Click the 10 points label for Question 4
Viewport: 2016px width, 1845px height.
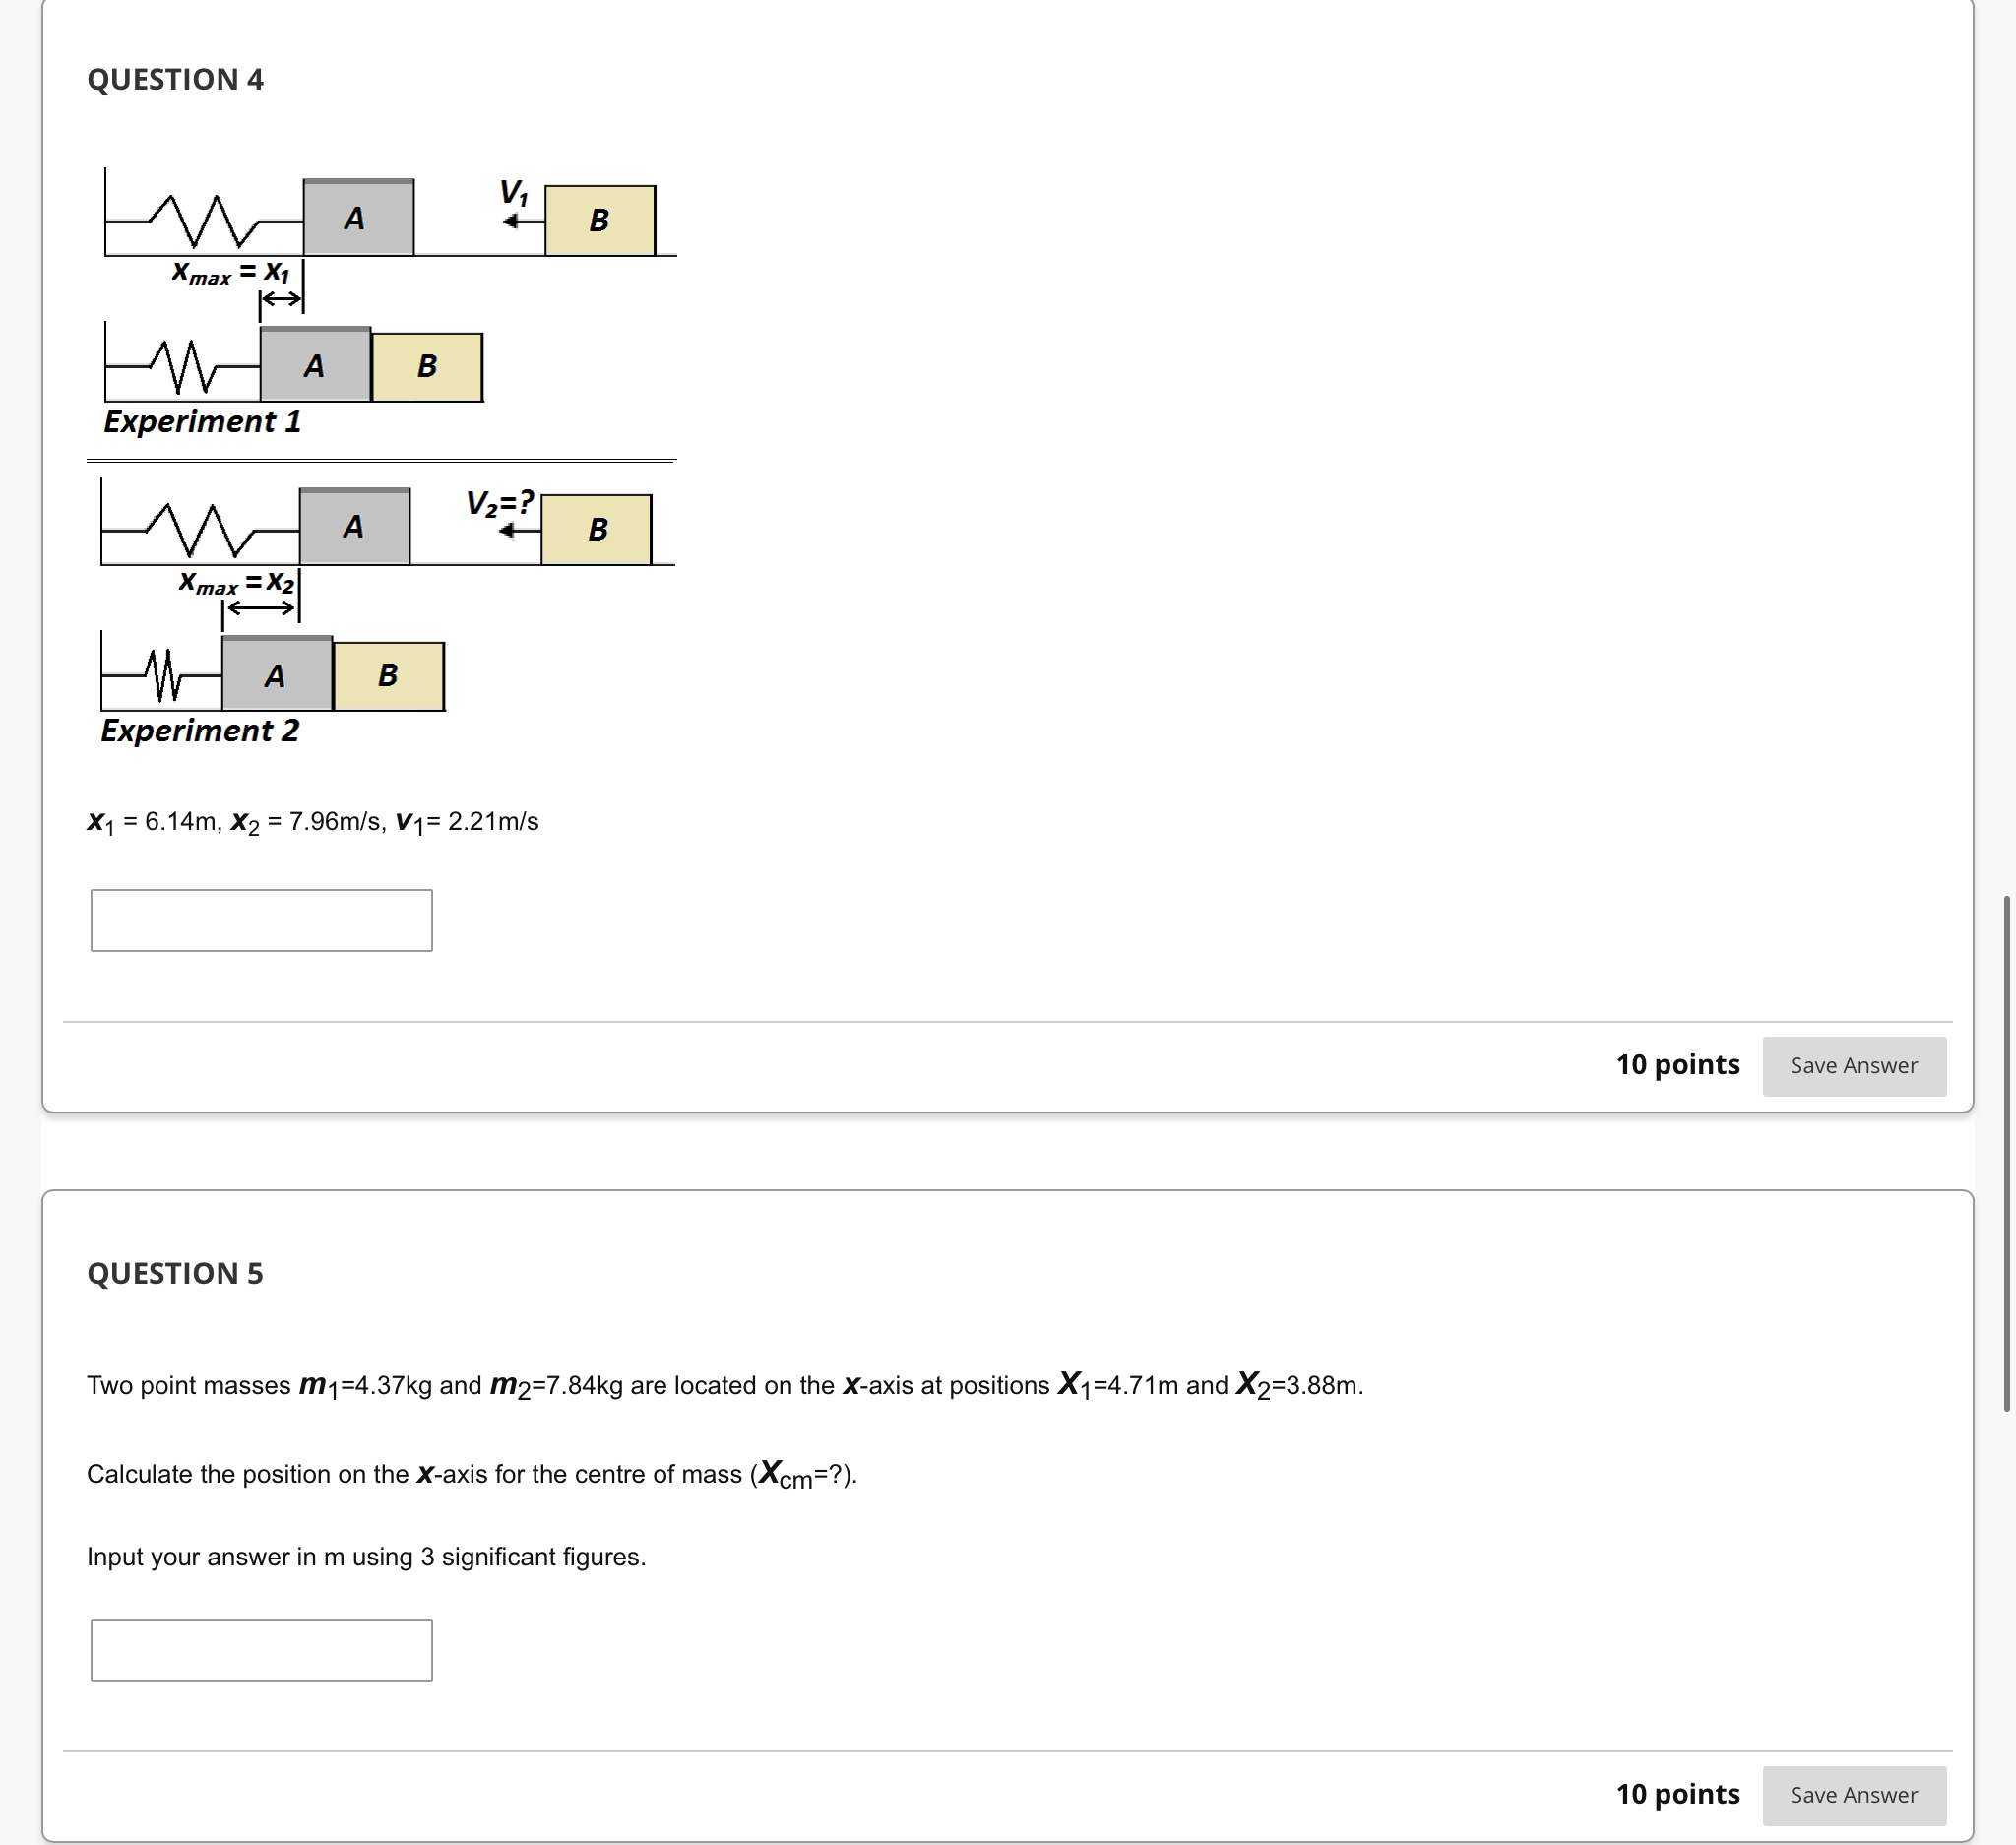pyautogui.click(x=1678, y=1065)
